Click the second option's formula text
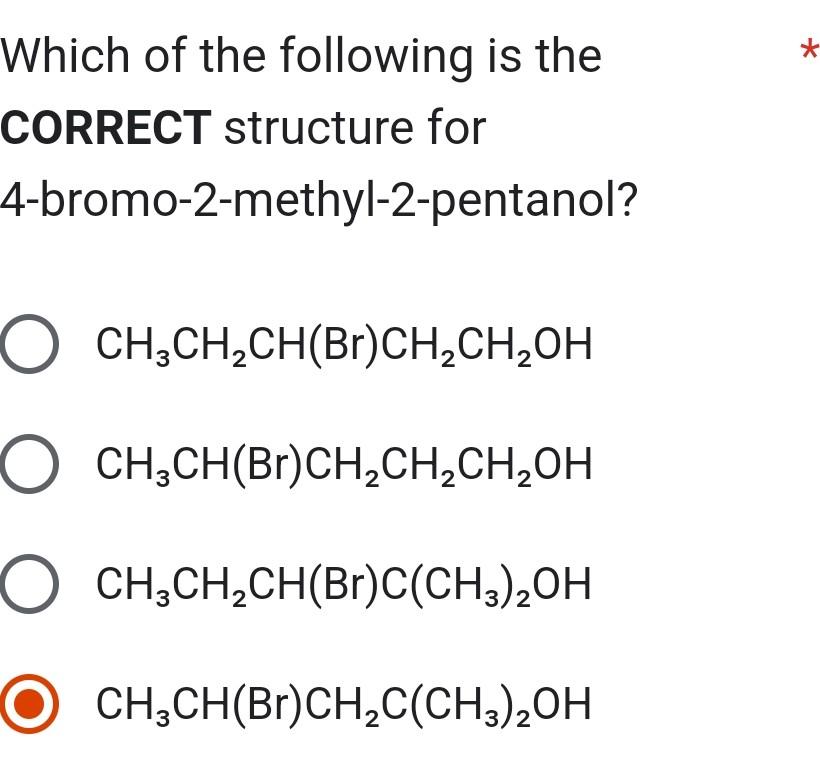Viewport: 820px width, 775px height. [342, 464]
